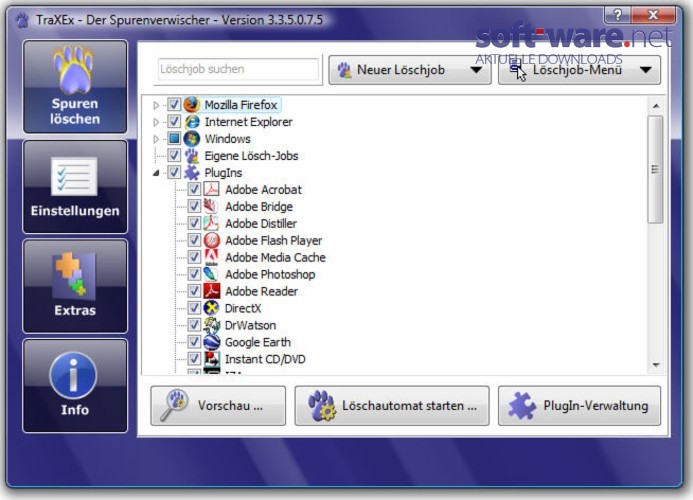Viewport: 693px width, 500px height.
Task: Toggle the Windows partial checkbox
Action: (x=174, y=138)
